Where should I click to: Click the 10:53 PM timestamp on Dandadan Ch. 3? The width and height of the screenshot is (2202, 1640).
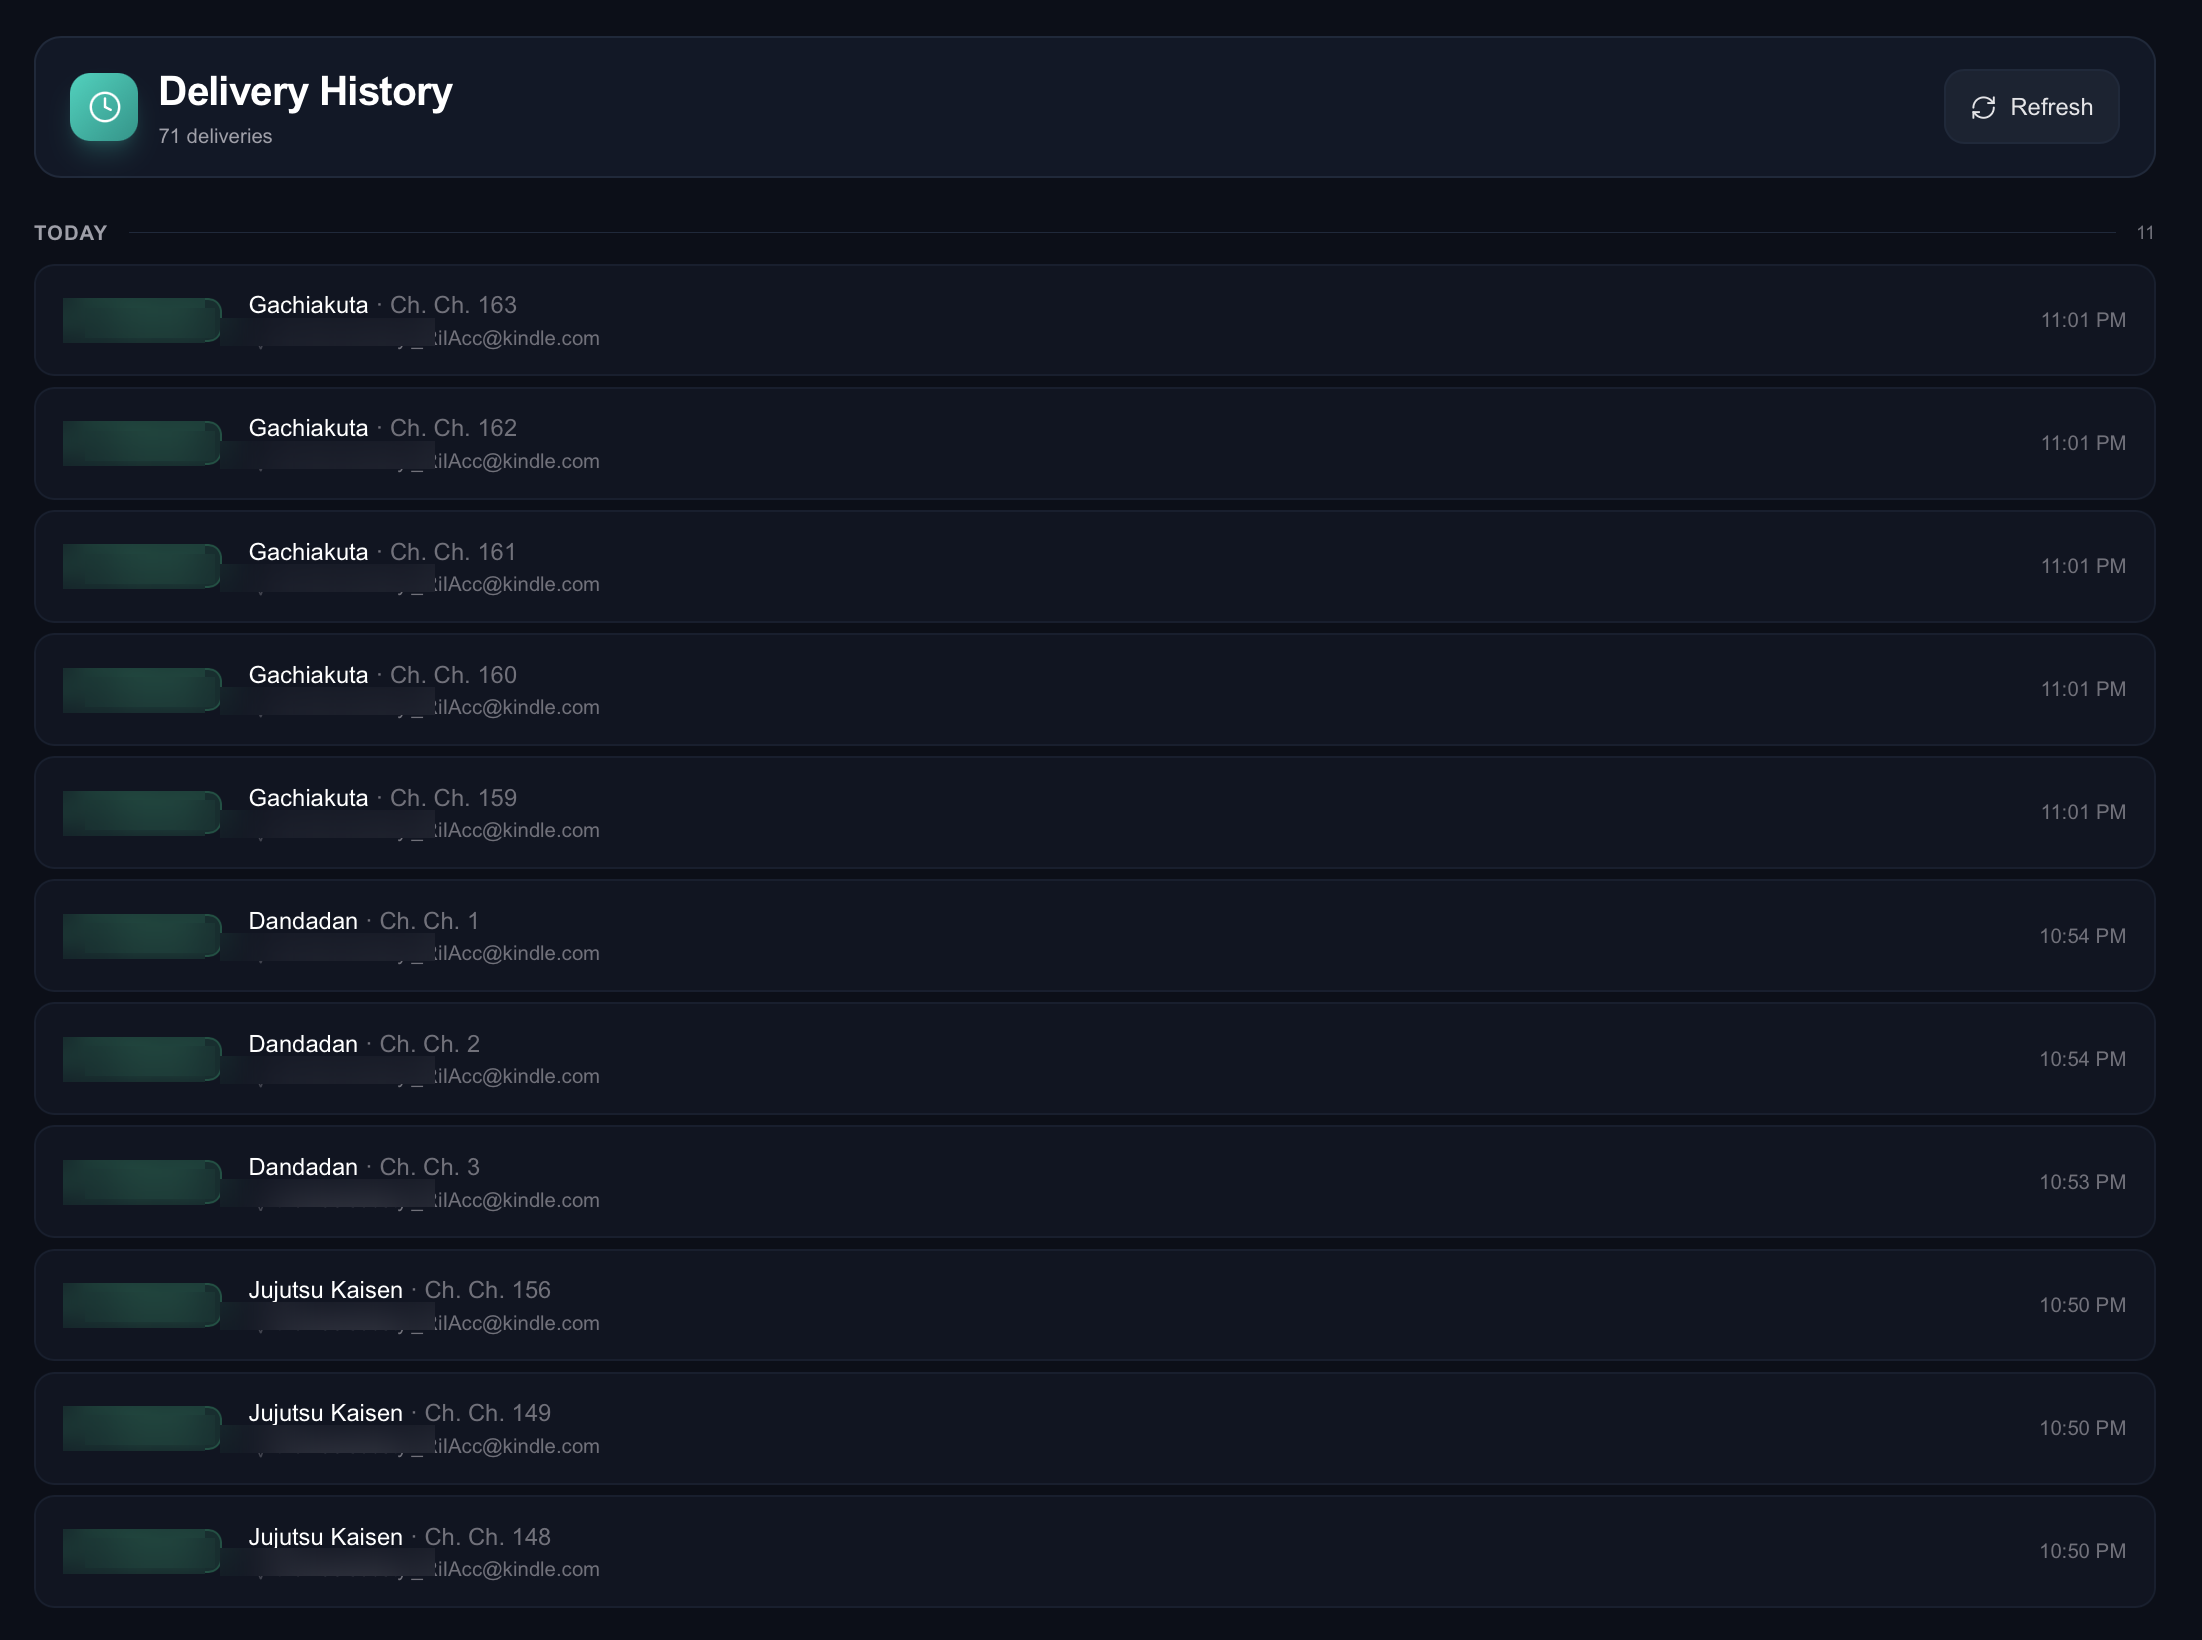[2082, 1182]
